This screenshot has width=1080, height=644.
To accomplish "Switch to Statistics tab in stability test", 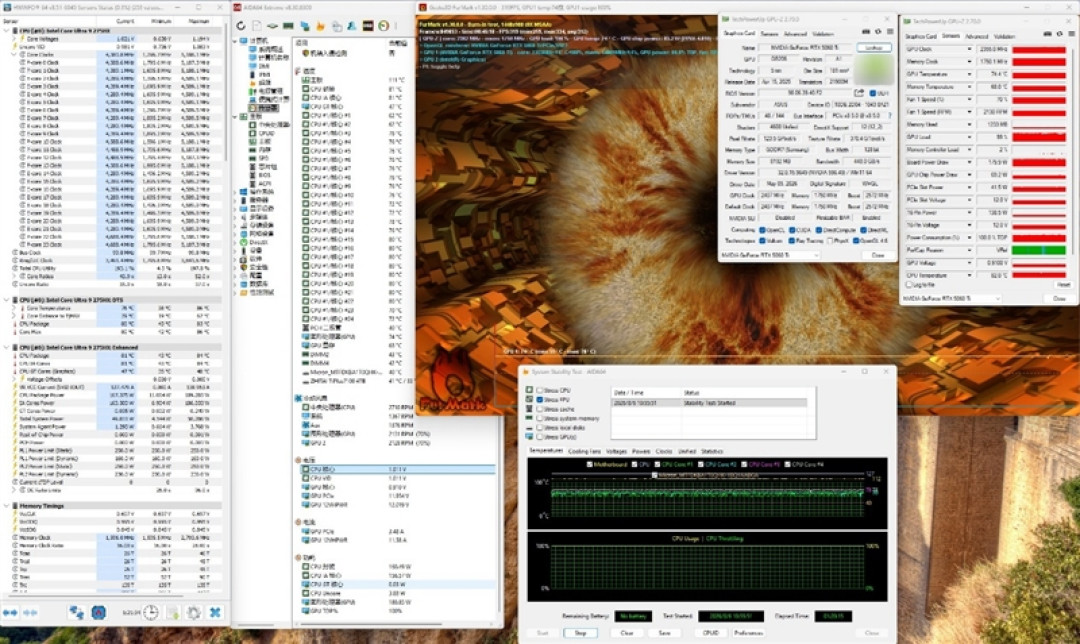I will (712, 451).
